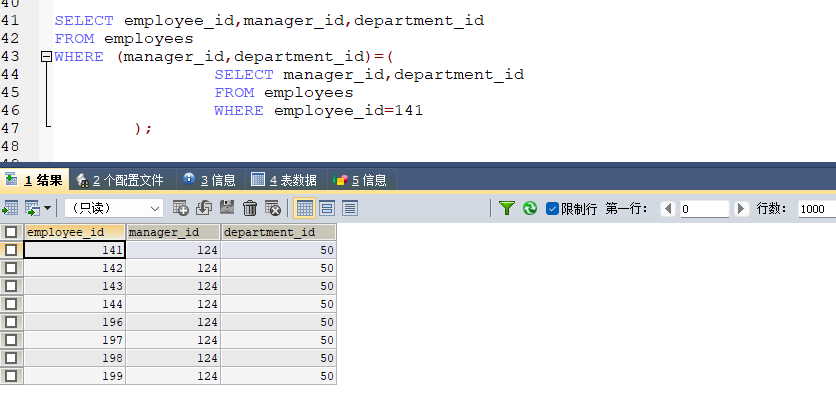Click the employee_id column header
Viewport: 836px width, 397px height.
coord(75,232)
